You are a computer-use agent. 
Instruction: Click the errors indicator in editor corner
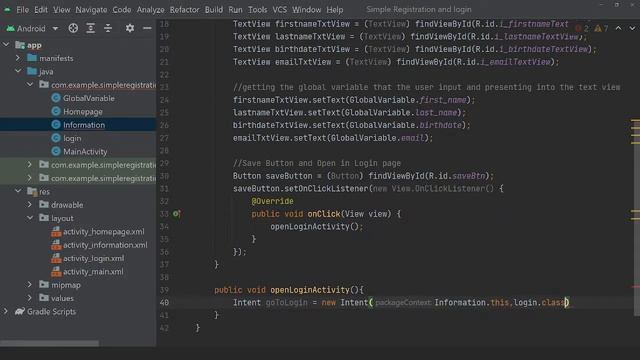pos(582,28)
